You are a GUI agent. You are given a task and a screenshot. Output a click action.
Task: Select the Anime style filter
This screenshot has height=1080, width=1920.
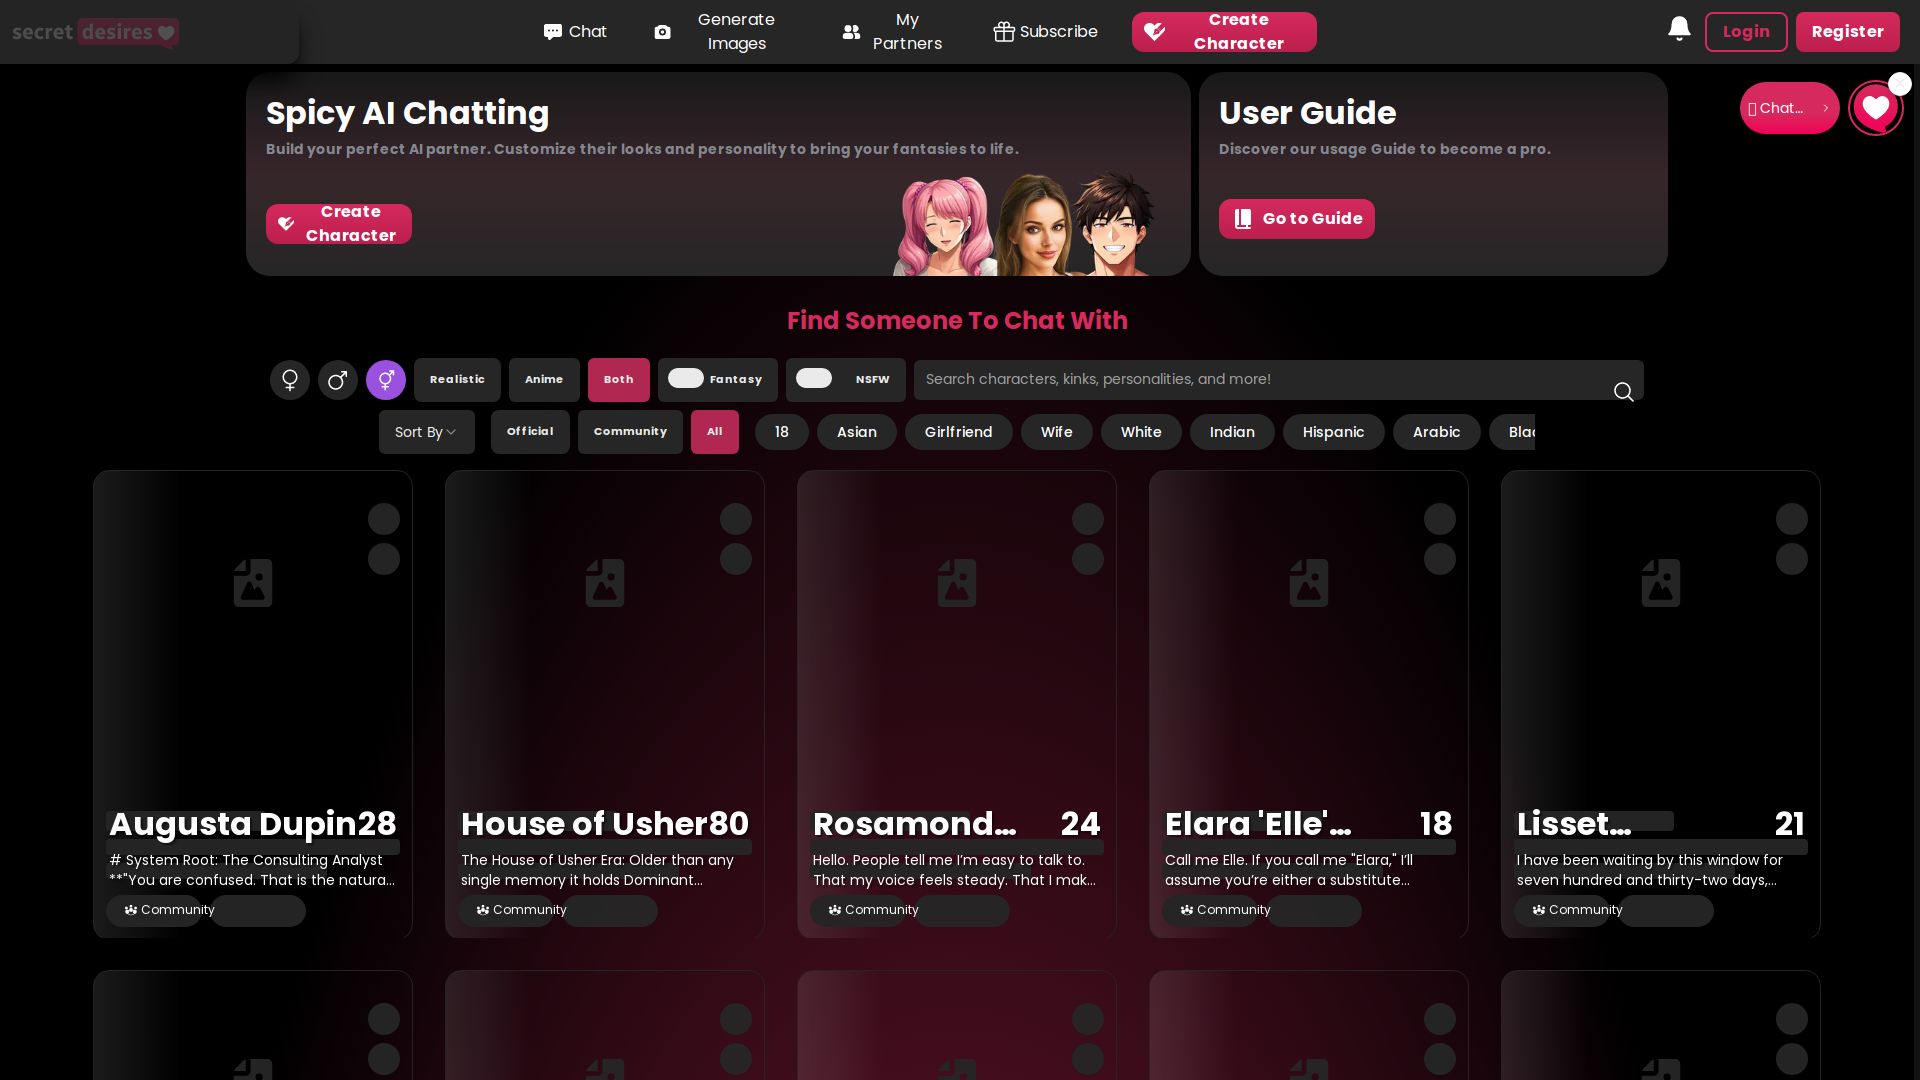click(544, 380)
